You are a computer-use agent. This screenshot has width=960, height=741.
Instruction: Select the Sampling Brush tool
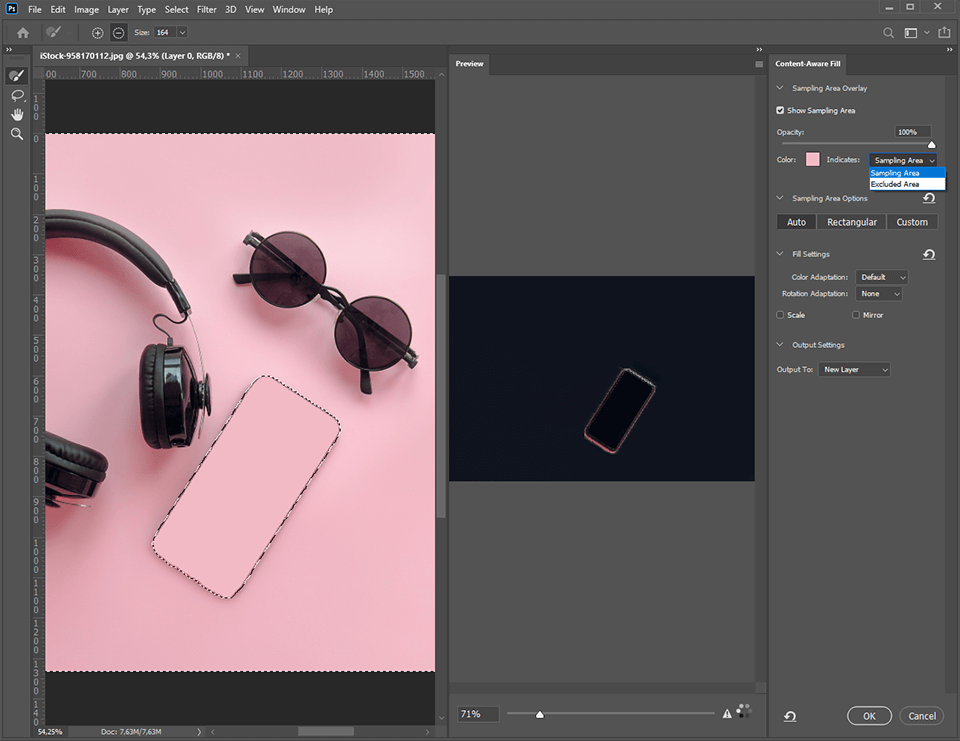[16, 74]
